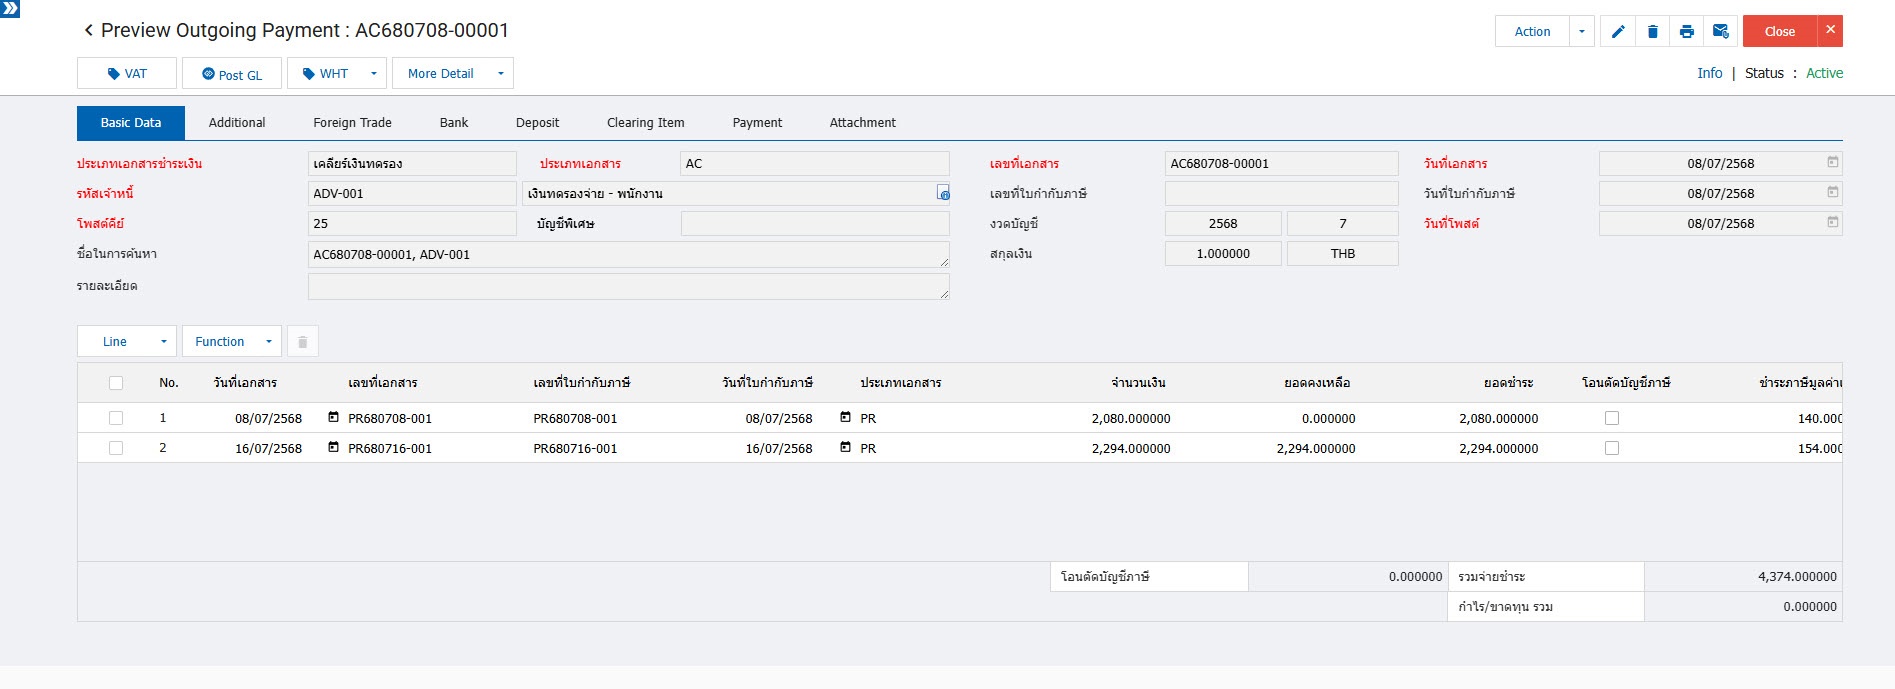Screen dimensions: 1895x689
Task: Open the Attachment tab
Action: tap(862, 123)
